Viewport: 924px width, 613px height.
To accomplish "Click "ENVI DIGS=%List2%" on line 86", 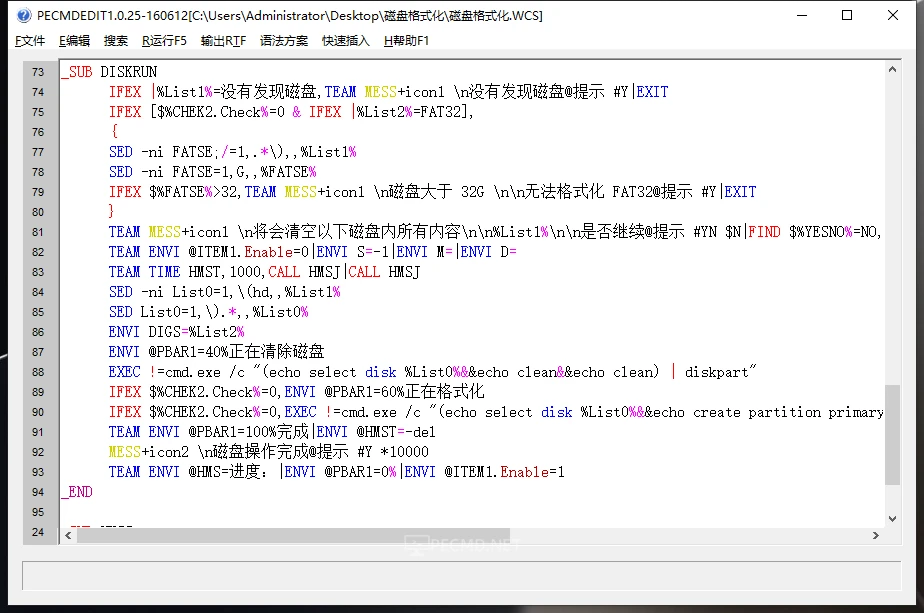I will (x=176, y=332).
